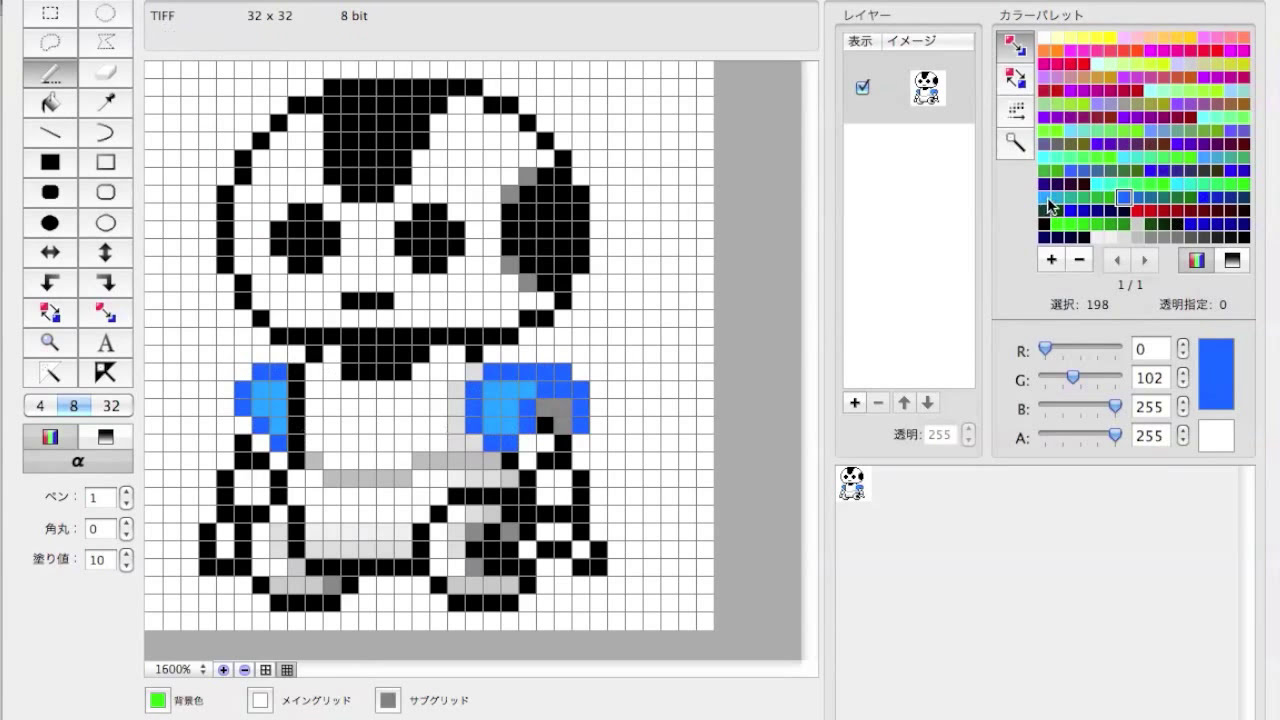Click the corner radius stepper

tap(126, 529)
